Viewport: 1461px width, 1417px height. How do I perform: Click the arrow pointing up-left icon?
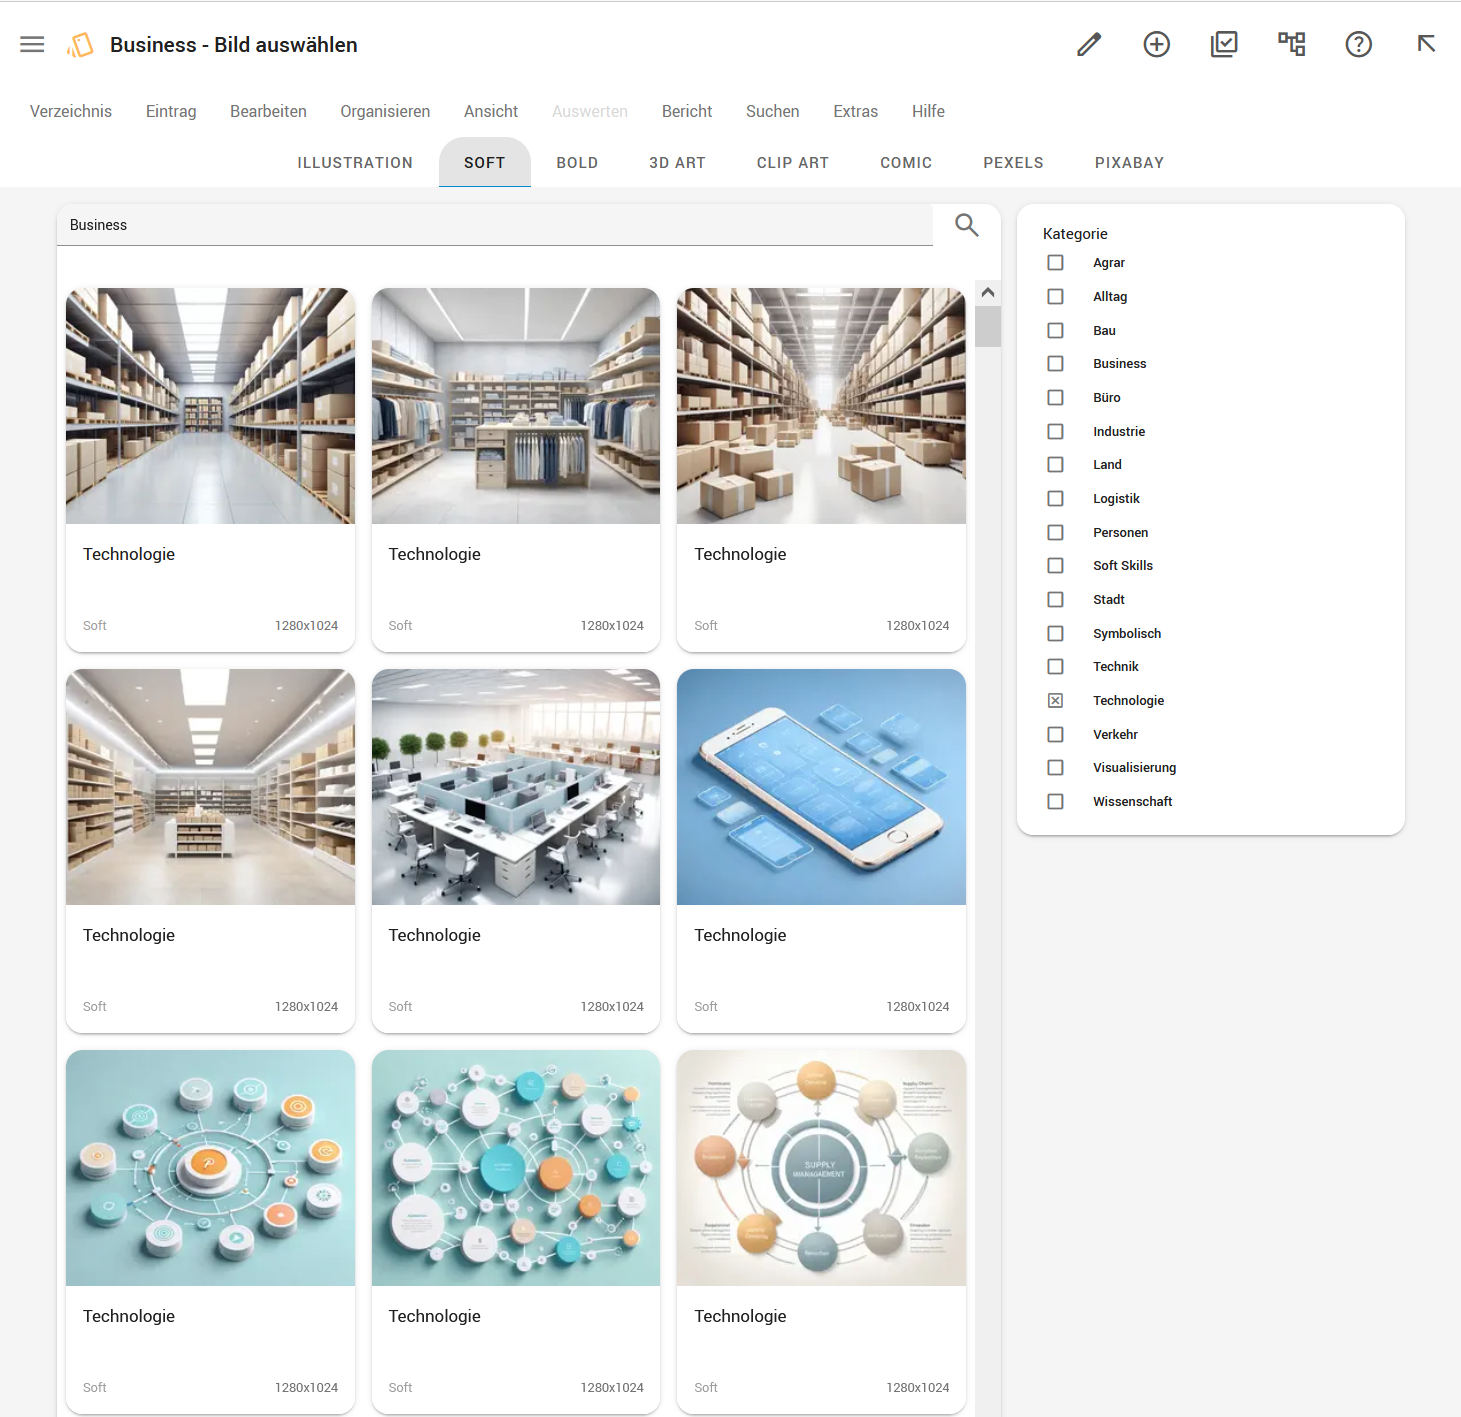click(x=1426, y=44)
